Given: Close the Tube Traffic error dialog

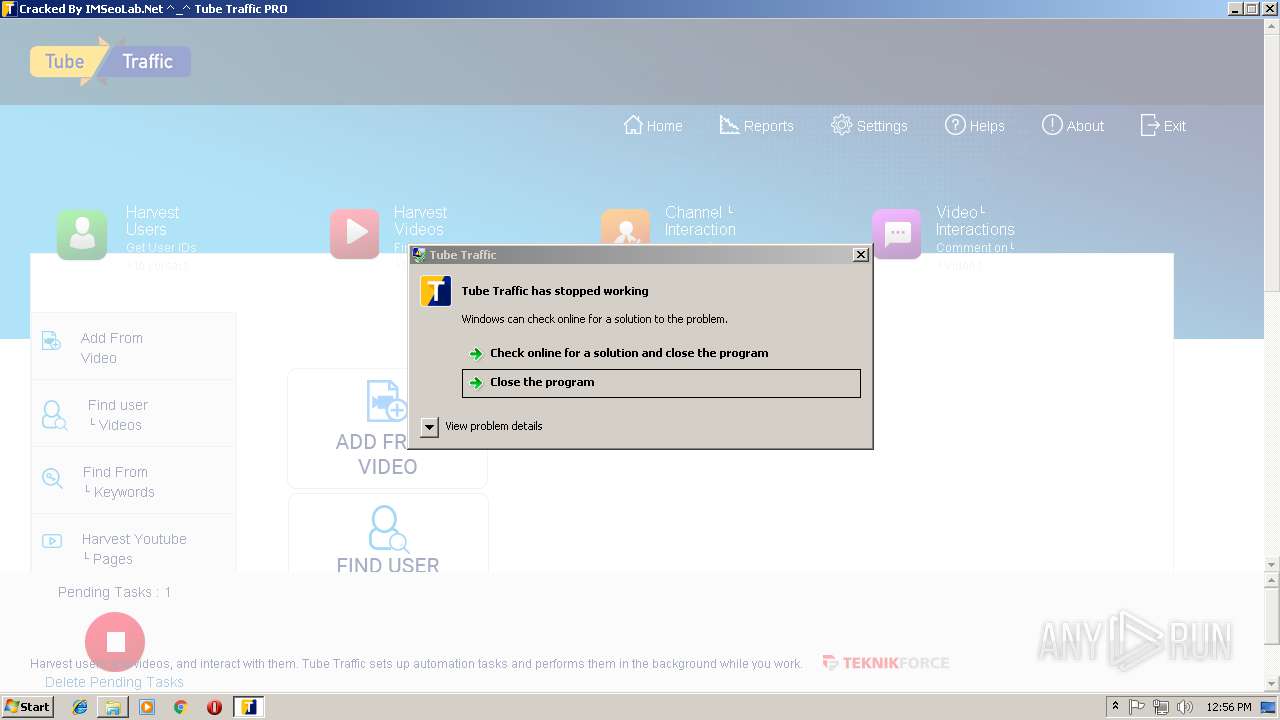Looking at the screenshot, I should tap(860, 255).
